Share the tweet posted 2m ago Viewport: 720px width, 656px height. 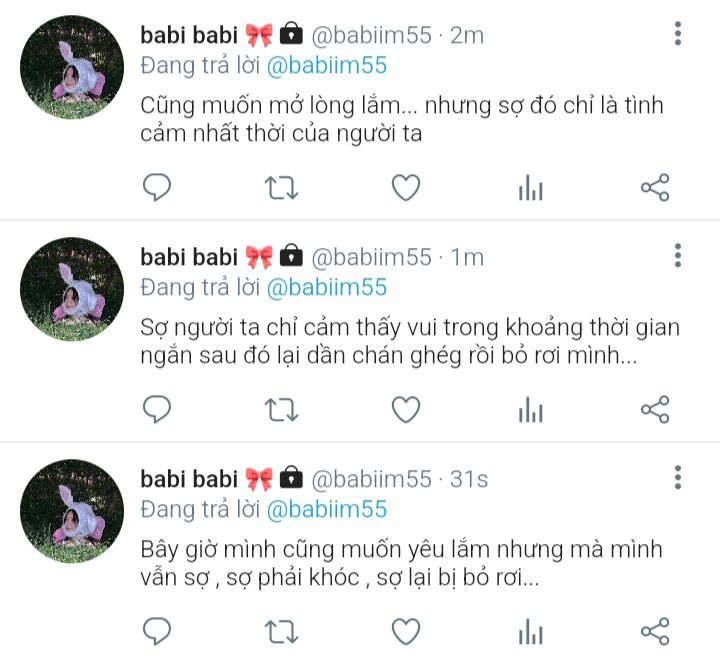[655, 187]
